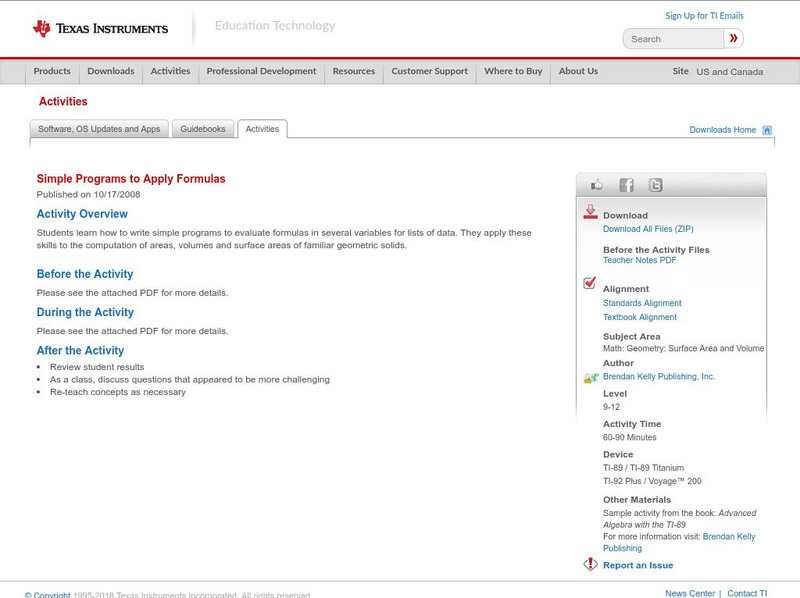Click the red download arrow icon

tap(590, 212)
